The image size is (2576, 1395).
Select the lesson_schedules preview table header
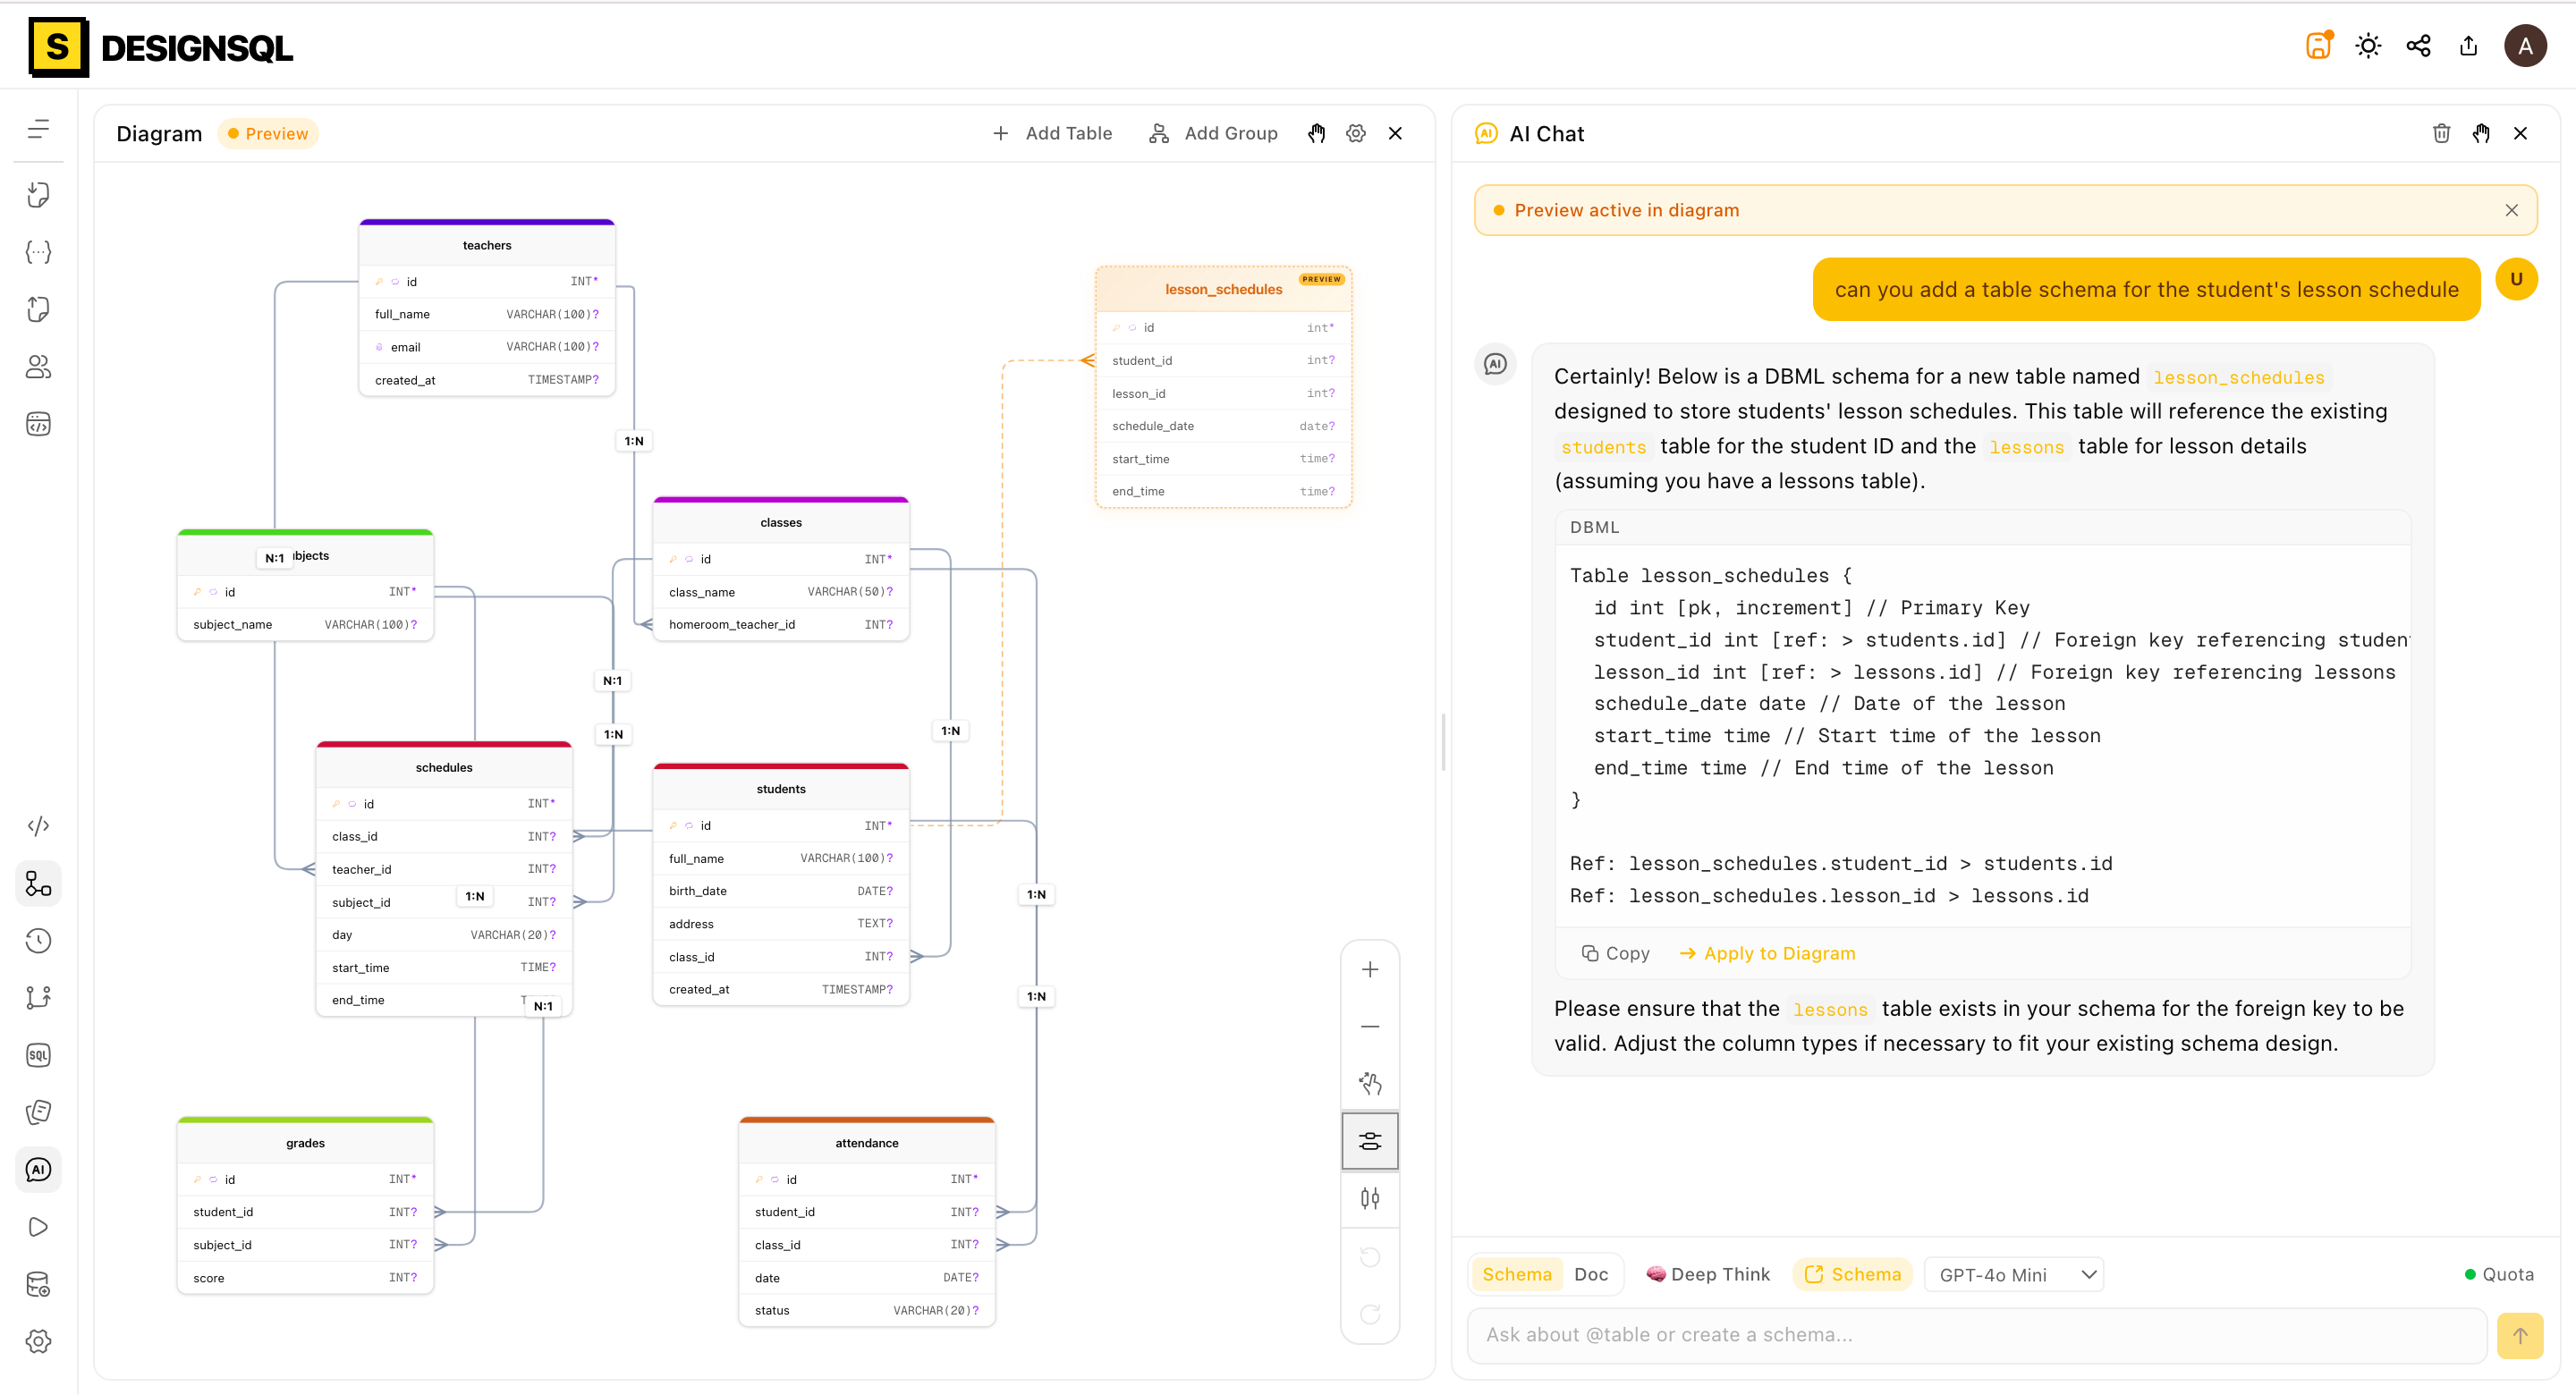click(1223, 289)
